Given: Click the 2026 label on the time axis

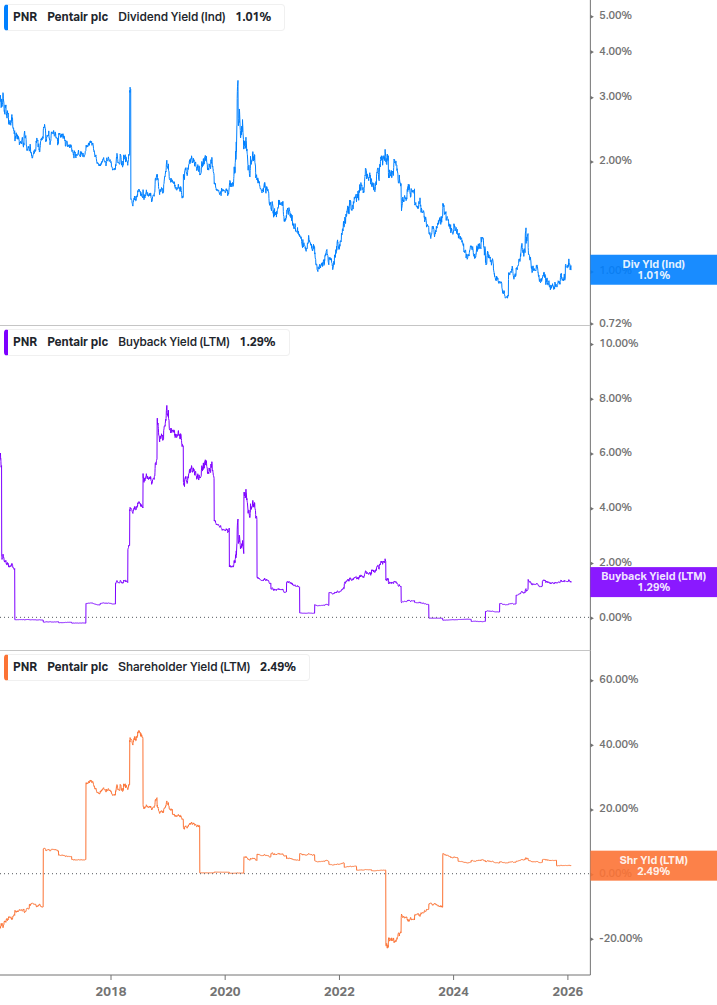Looking at the screenshot, I should click(x=567, y=992).
